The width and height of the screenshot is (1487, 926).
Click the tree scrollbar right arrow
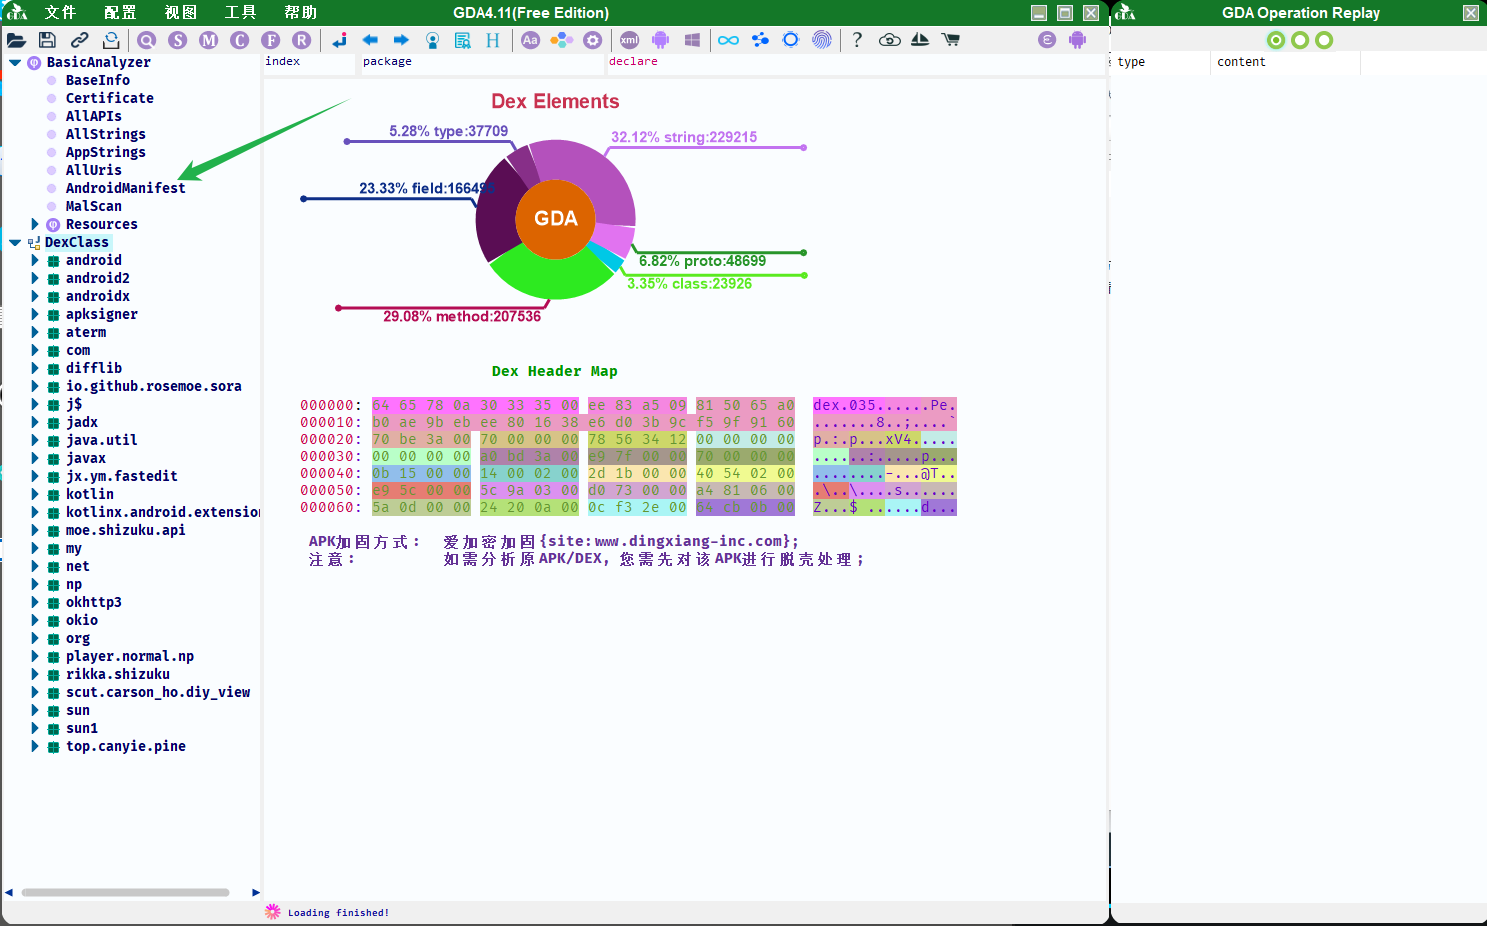pos(256,892)
